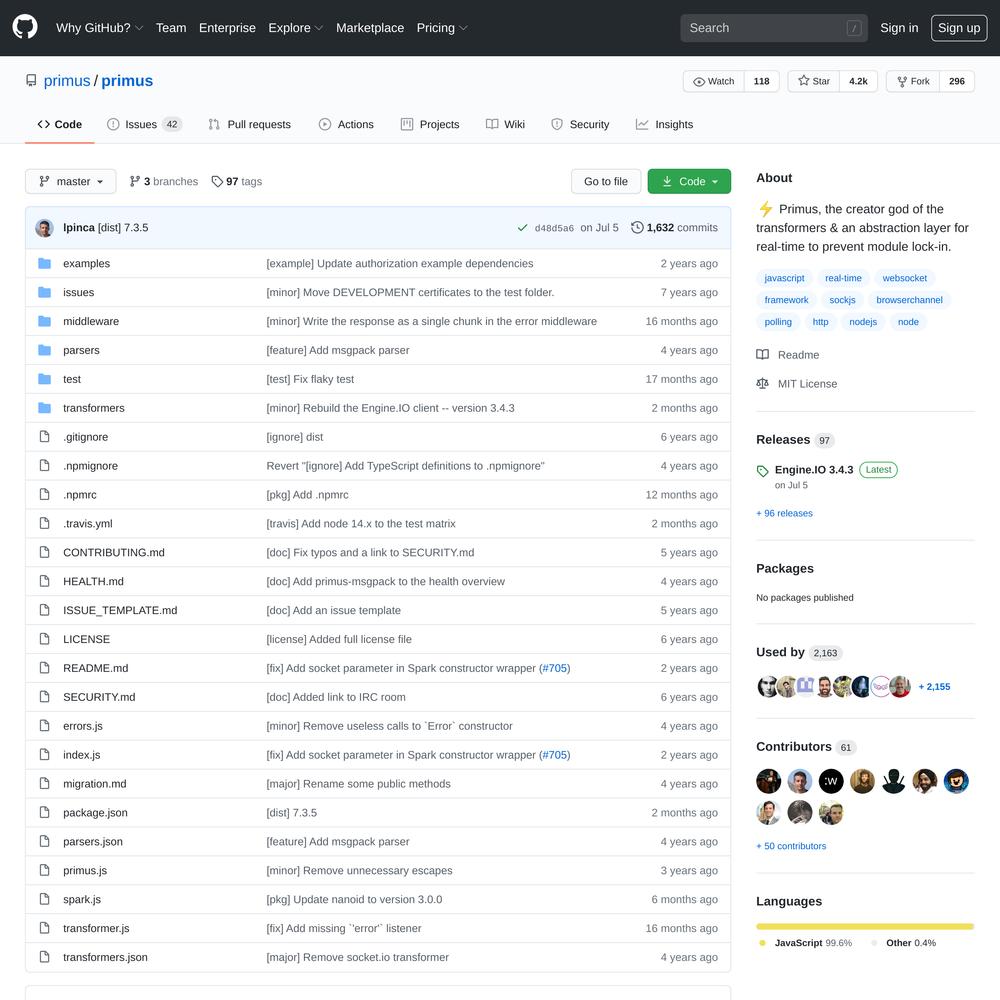Click the first Used by avatar
Viewport: 1000px width, 1000px height.
[767, 687]
